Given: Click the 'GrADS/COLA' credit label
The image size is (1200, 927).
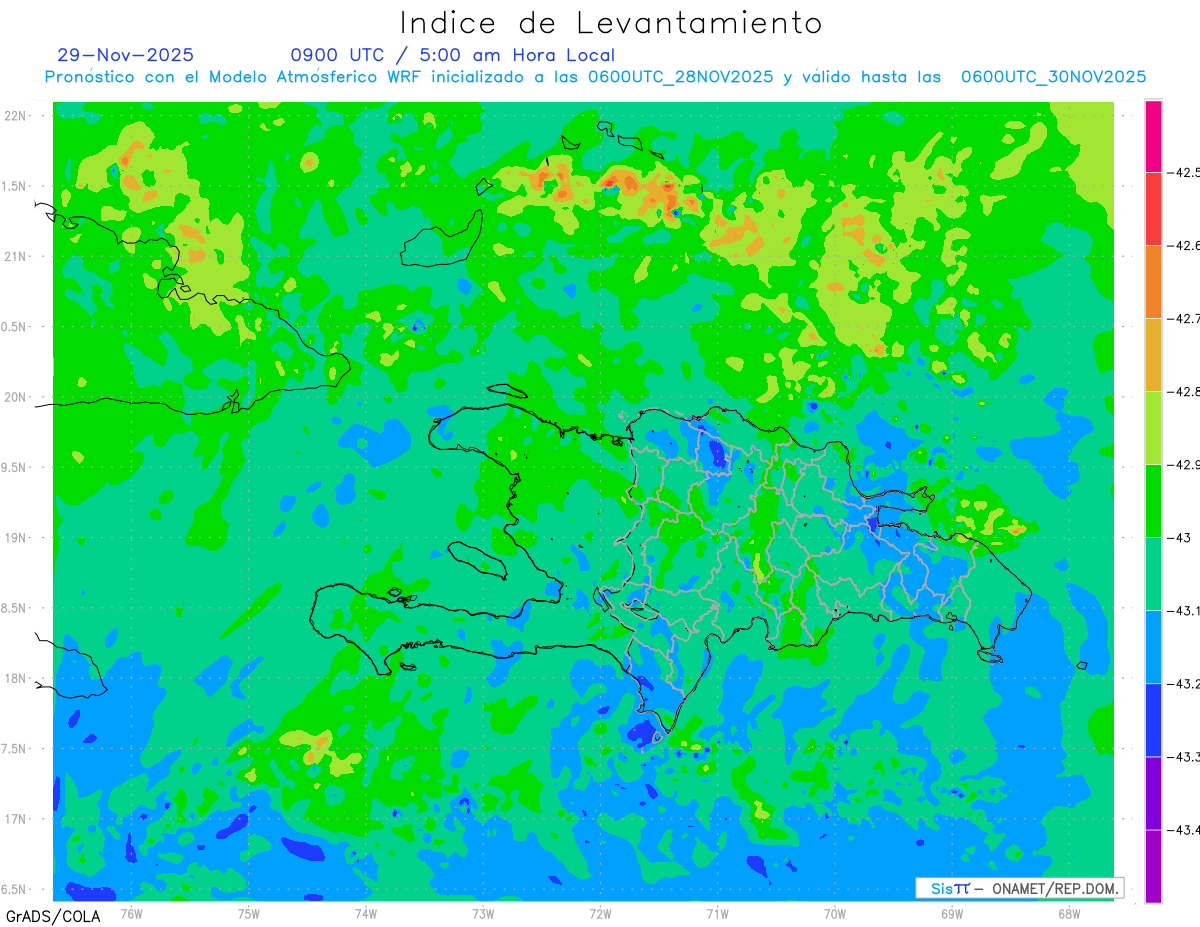Looking at the screenshot, I should click(x=53, y=916).
